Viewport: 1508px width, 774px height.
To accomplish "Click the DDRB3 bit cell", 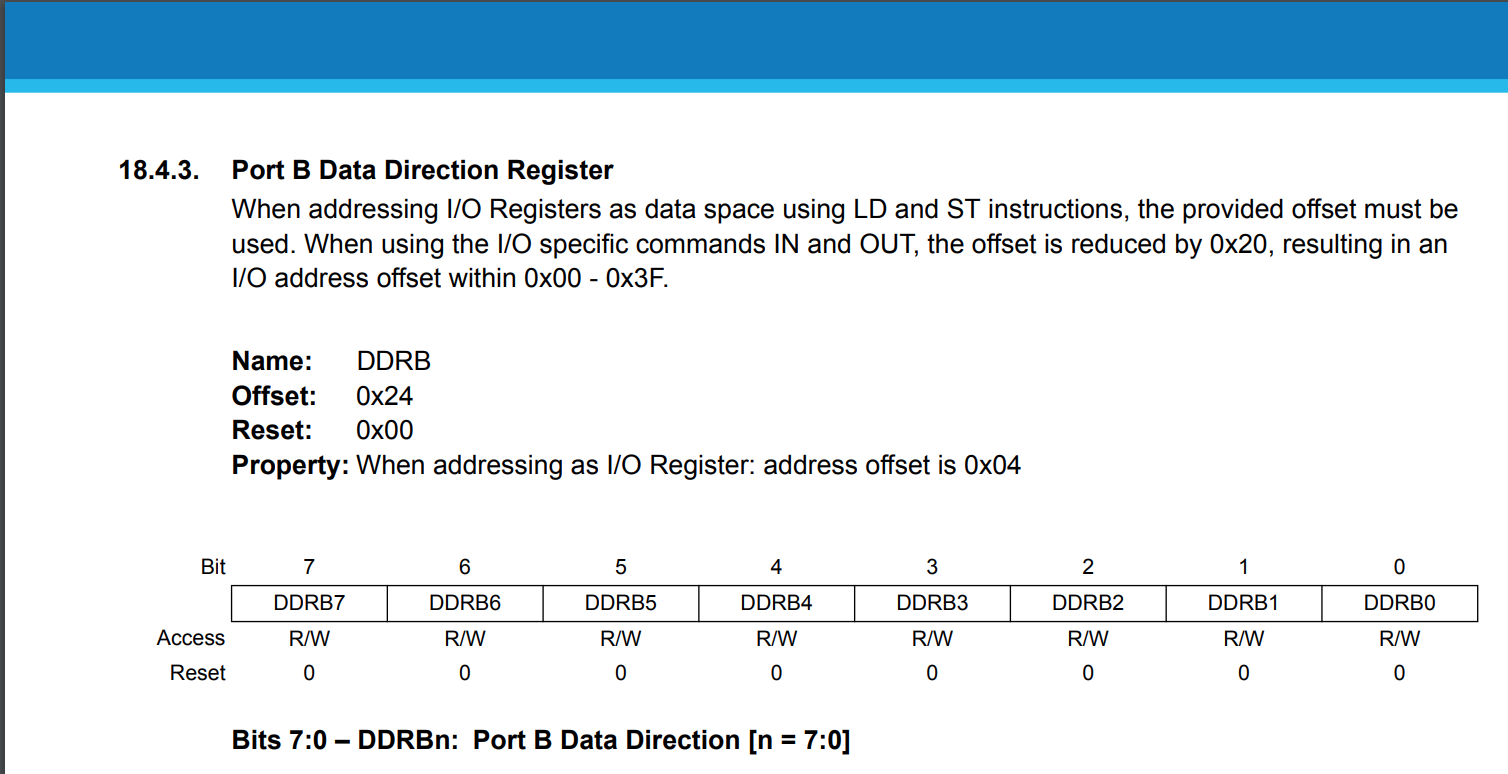I will click(932, 603).
